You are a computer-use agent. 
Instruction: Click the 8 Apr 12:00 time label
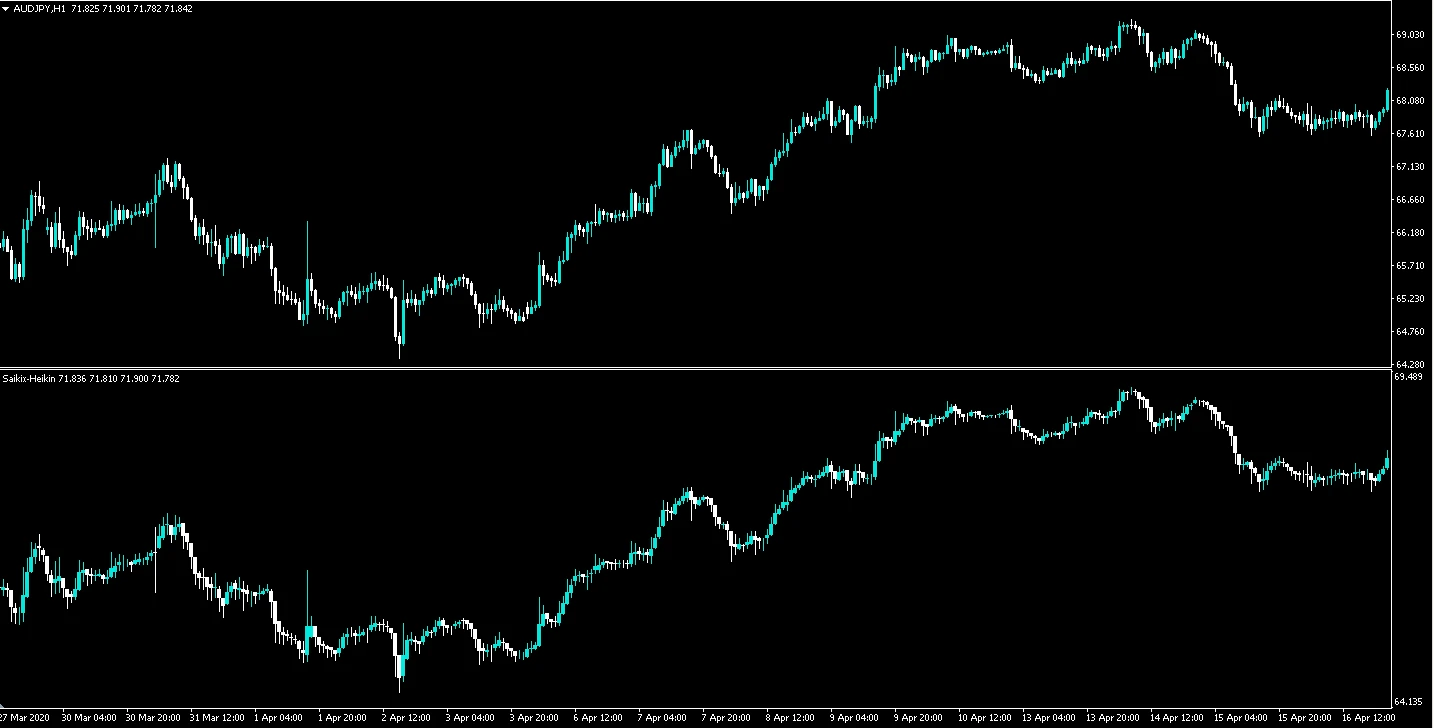[x=790, y=718]
